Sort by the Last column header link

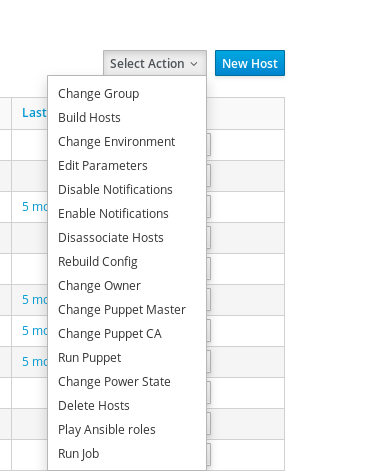34,113
